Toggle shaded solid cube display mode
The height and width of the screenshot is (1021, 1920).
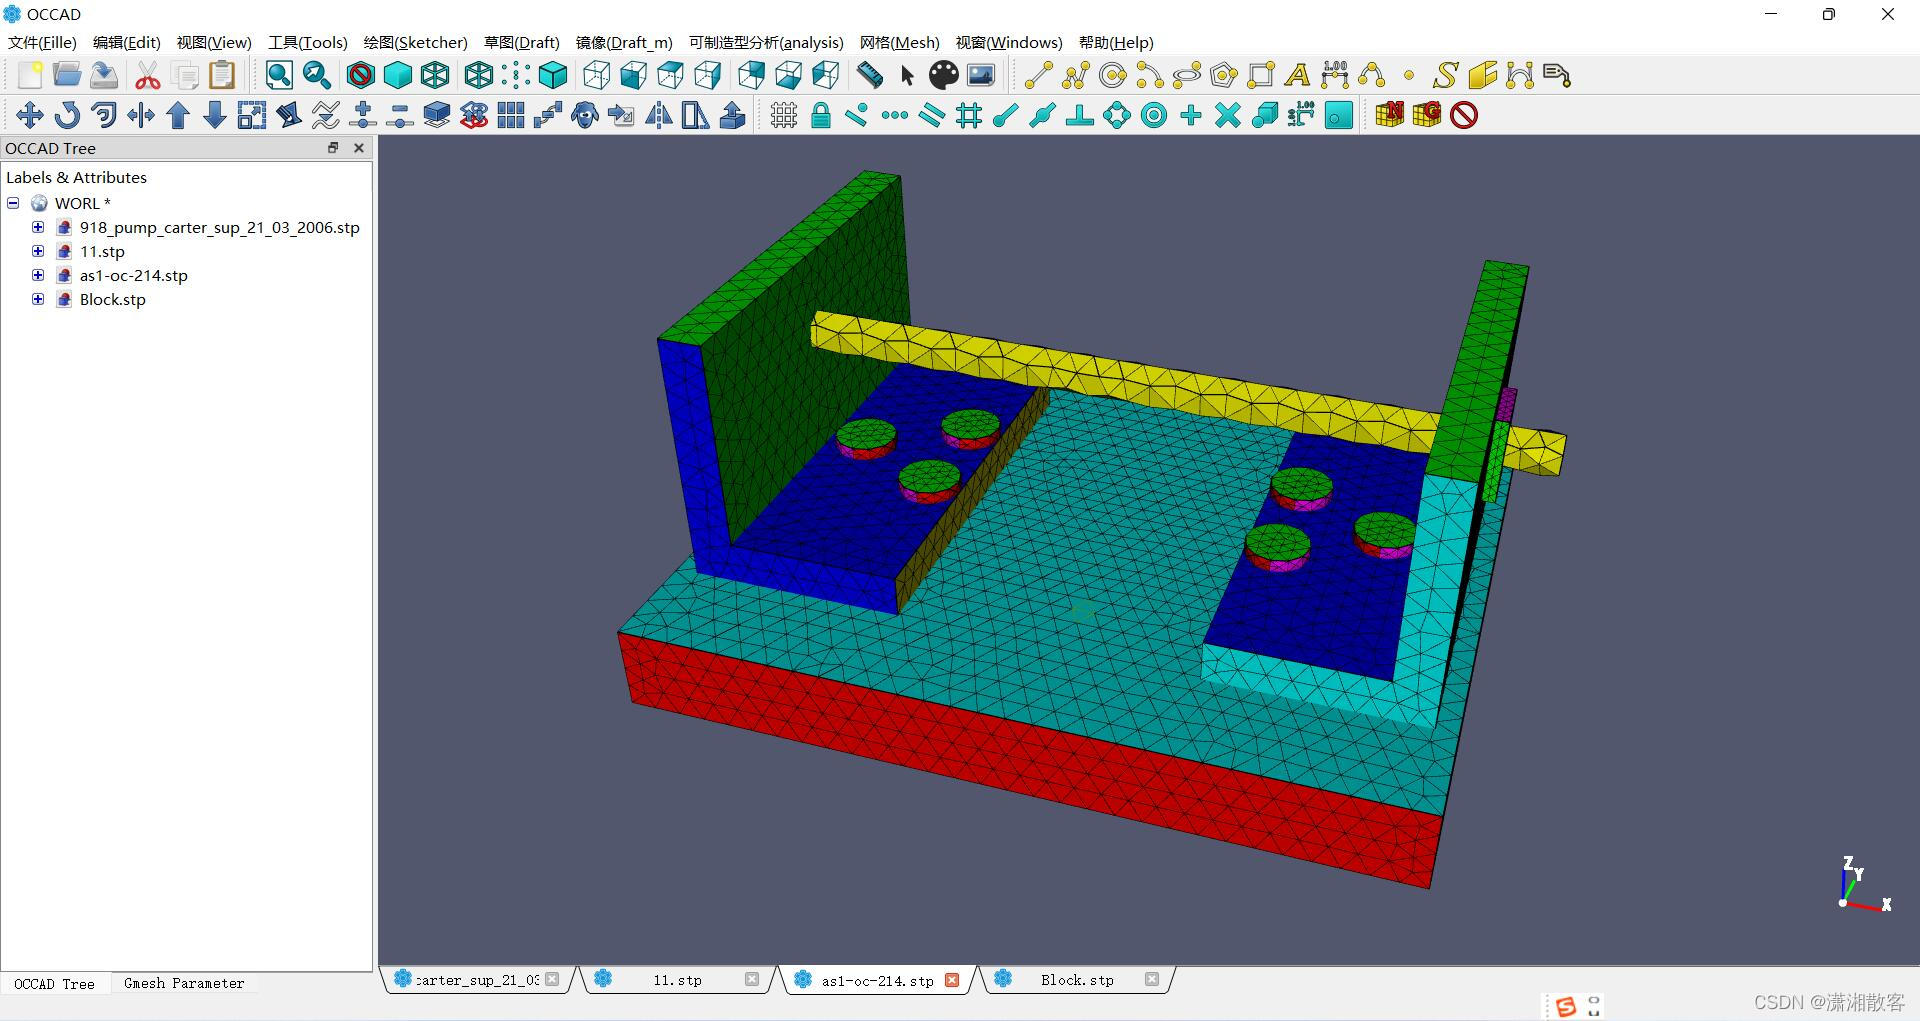click(x=398, y=75)
